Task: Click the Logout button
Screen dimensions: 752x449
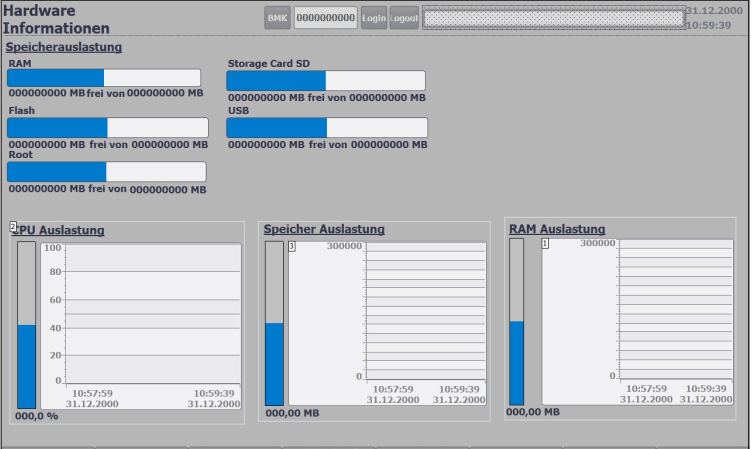Action: click(x=404, y=18)
